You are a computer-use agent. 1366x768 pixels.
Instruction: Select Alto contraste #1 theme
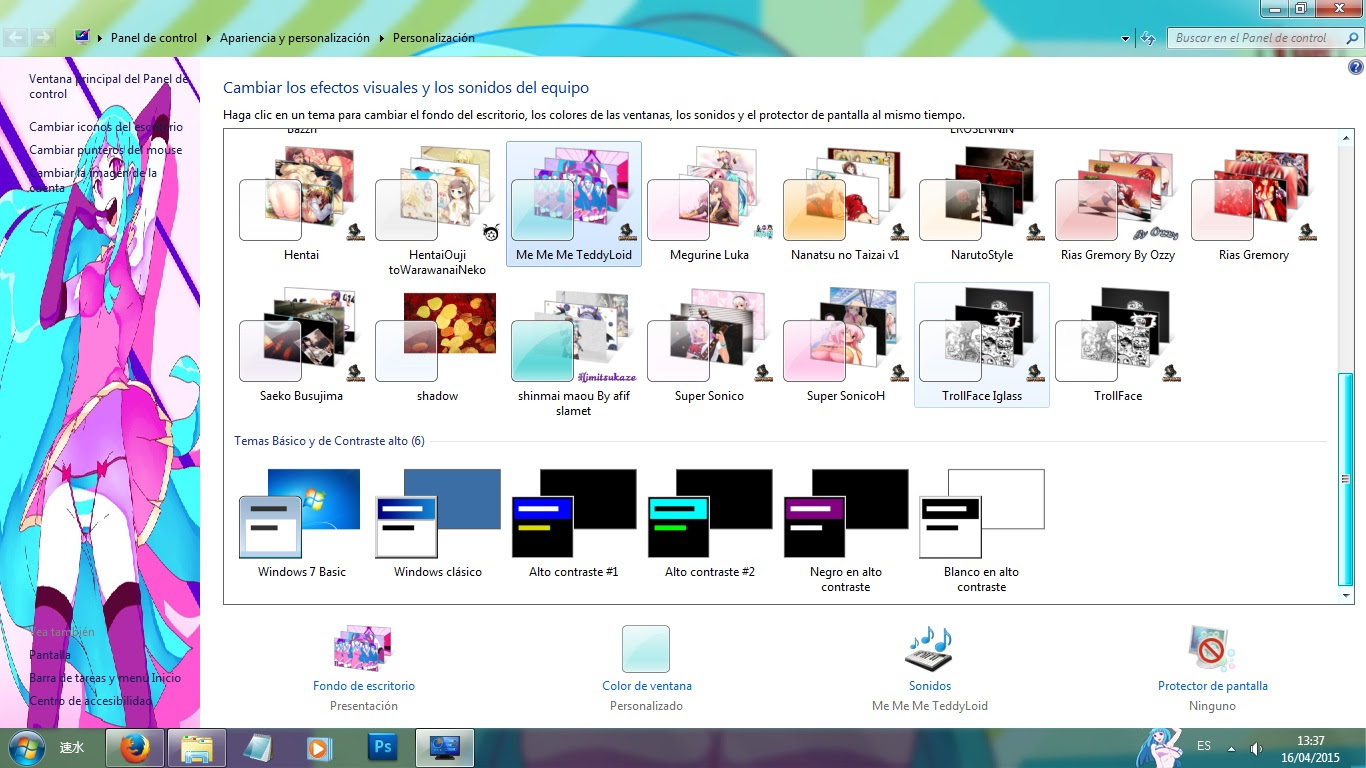tap(574, 522)
